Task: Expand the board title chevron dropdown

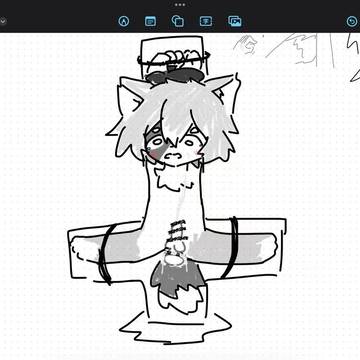Action: click(3, 21)
